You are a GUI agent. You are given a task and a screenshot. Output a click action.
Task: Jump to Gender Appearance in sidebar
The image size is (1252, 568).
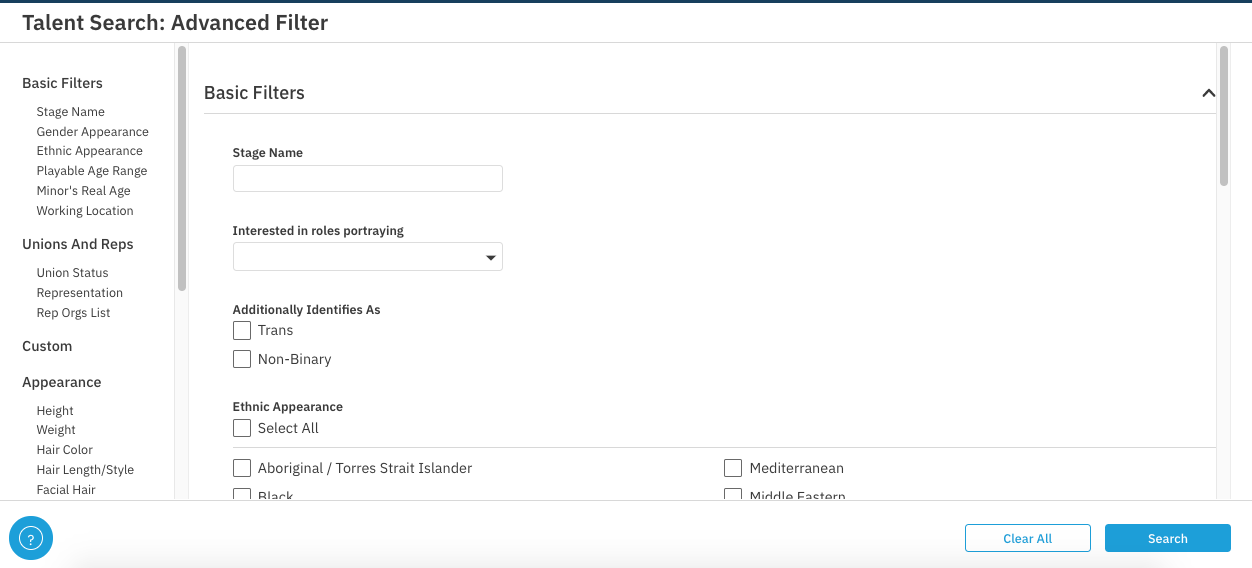[92, 132]
